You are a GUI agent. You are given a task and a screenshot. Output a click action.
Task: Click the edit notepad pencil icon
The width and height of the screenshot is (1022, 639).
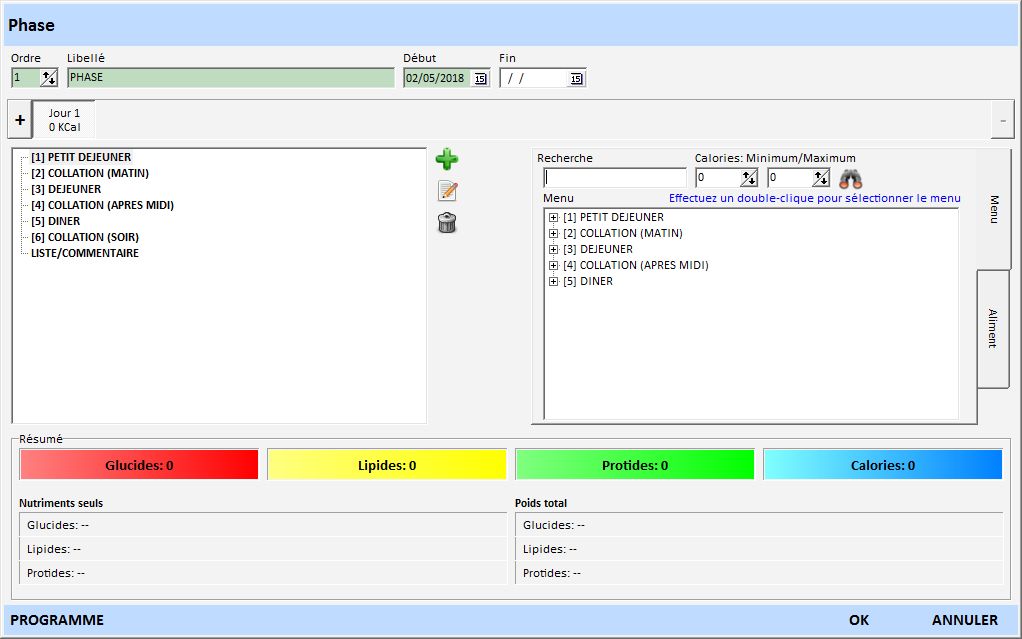pyautogui.click(x=447, y=191)
